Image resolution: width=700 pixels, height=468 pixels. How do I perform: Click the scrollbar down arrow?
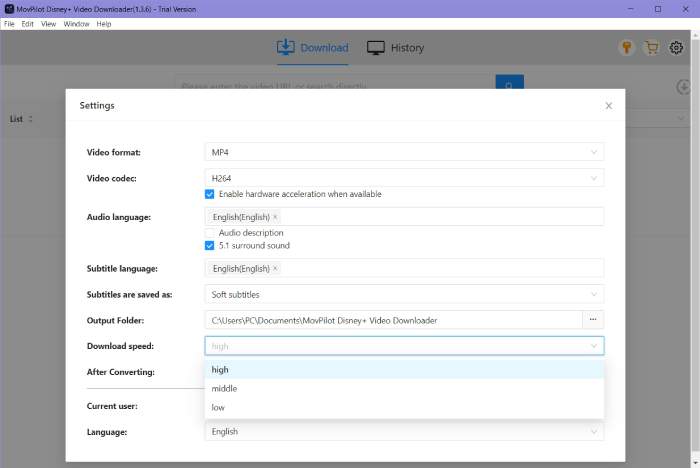pyautogui.click(x=696, y=464)
